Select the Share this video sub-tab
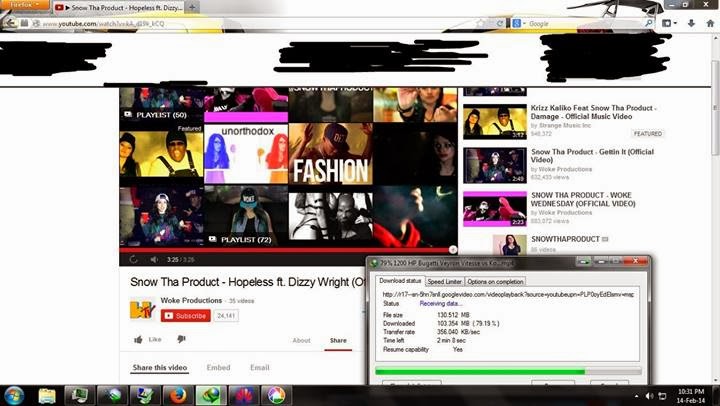720x406 pixels. pyautogui.click(x=160, y=367)
